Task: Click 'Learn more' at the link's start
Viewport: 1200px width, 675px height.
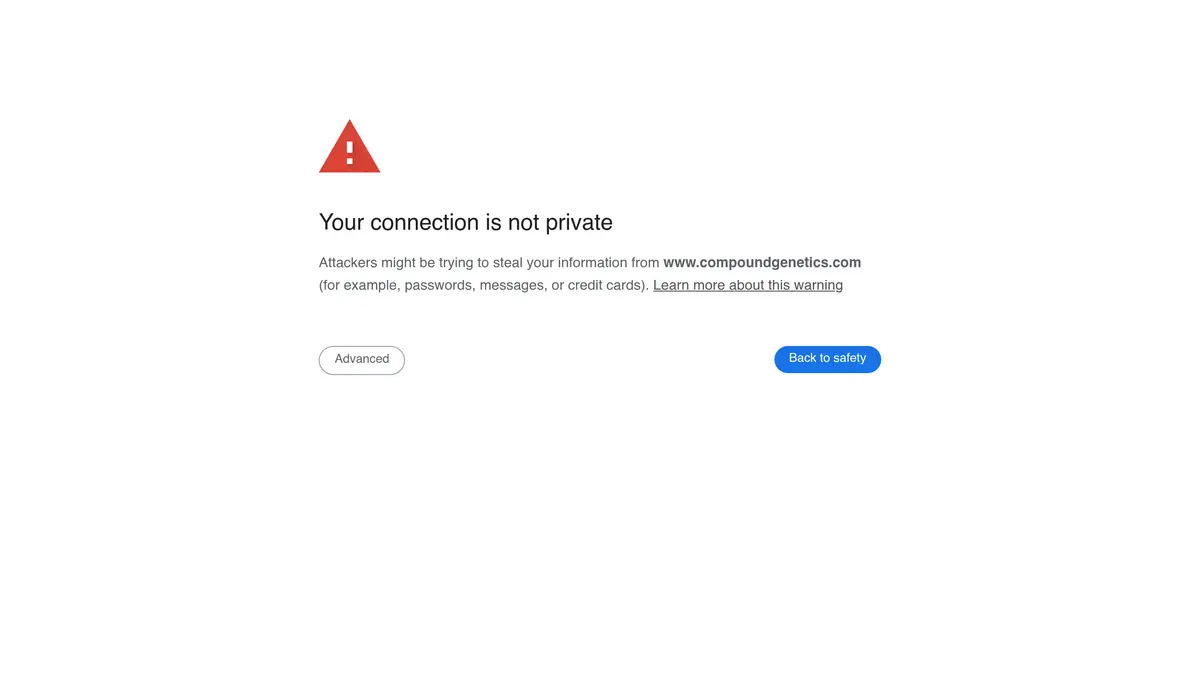Action: coord(689,285)
